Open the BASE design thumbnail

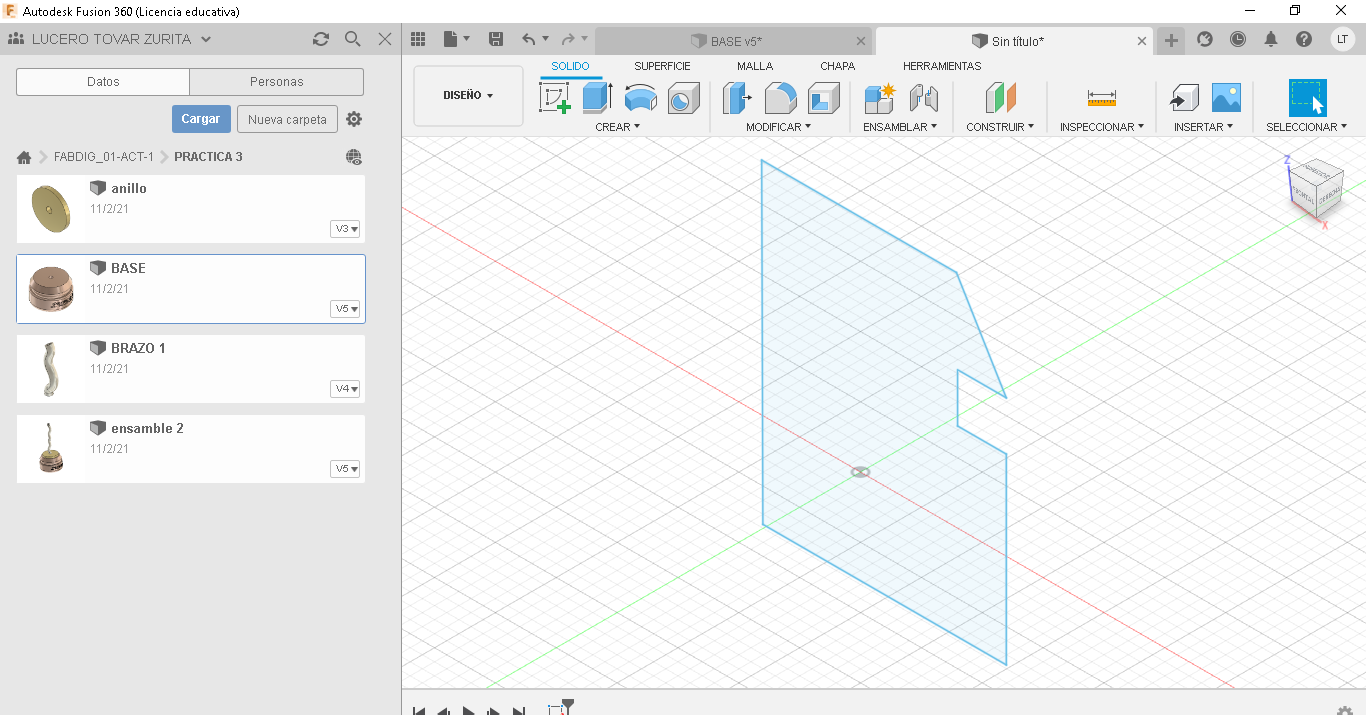click(51, 289)
